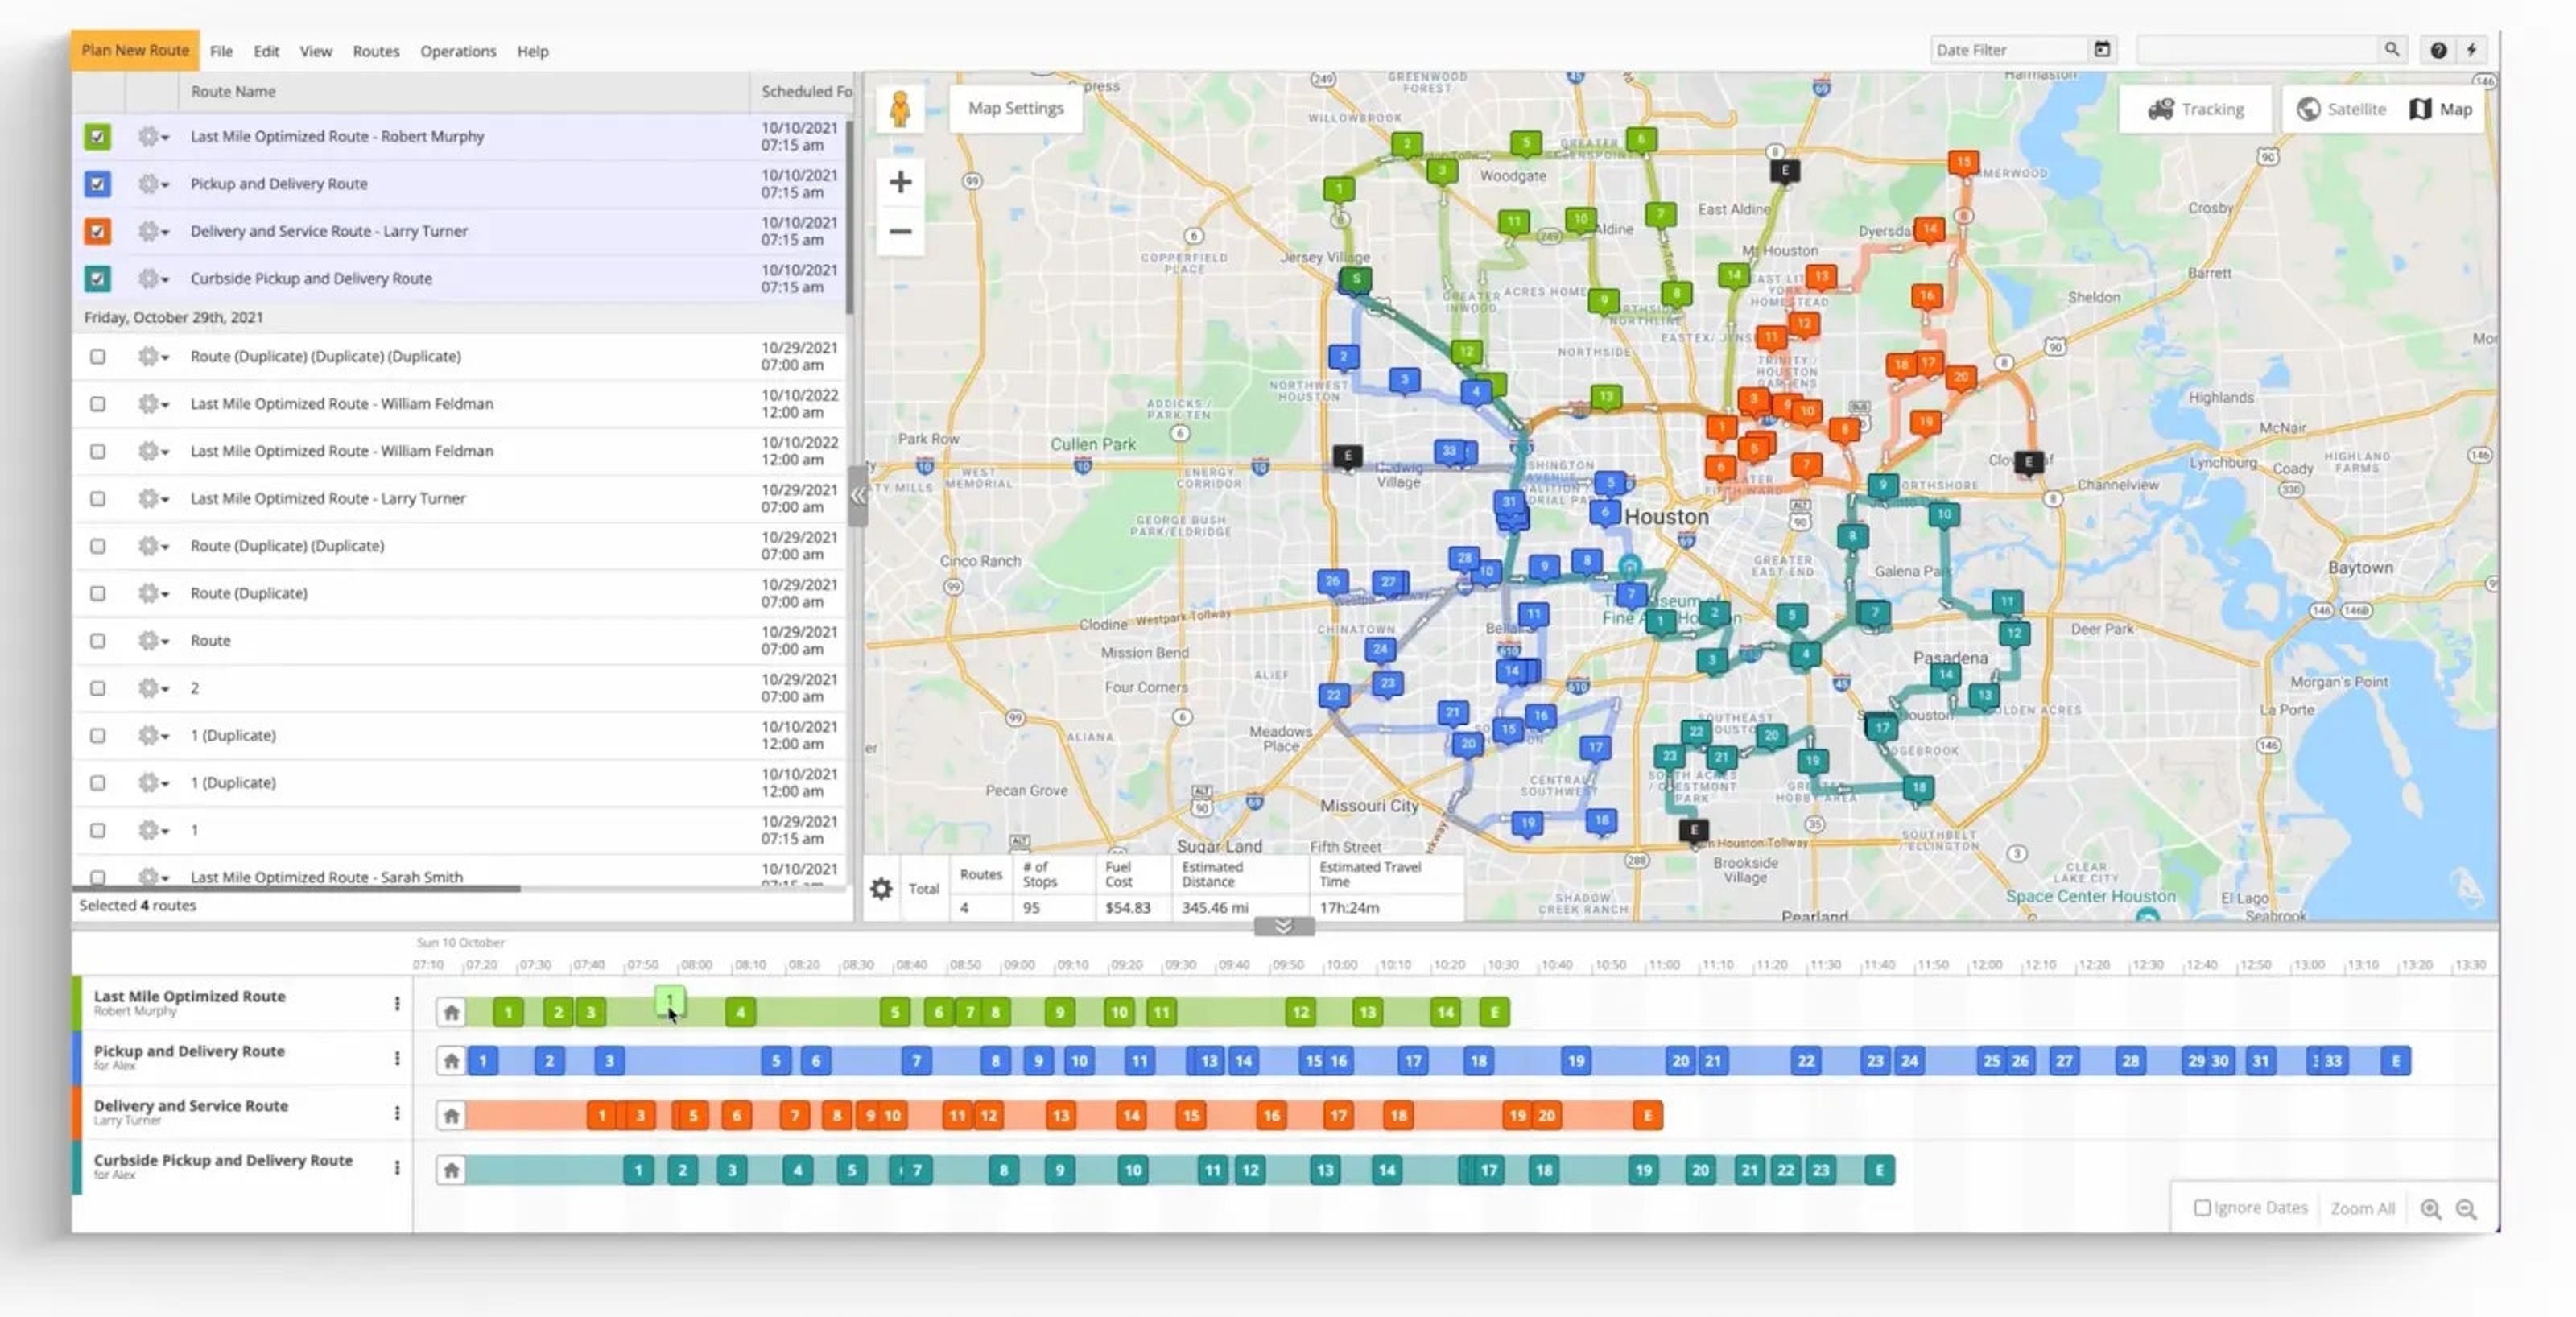Click Zoom All in timeline
Image resolution: width=2576 pixels, height=1317 pixels.
(x=2362, y=1209)
